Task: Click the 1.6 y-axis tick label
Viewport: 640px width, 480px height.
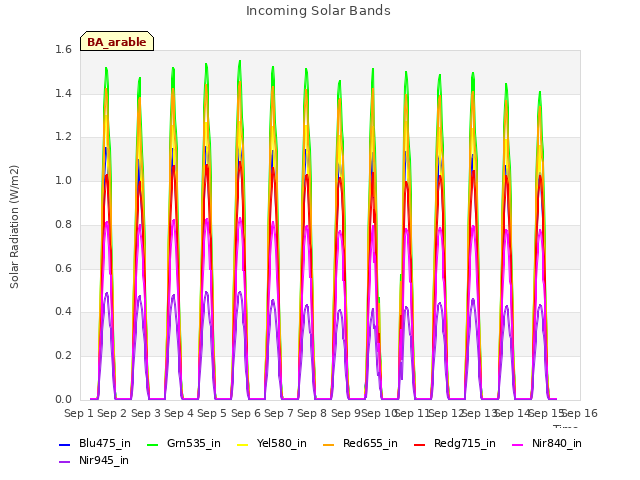Action: [x=63, y=49]
